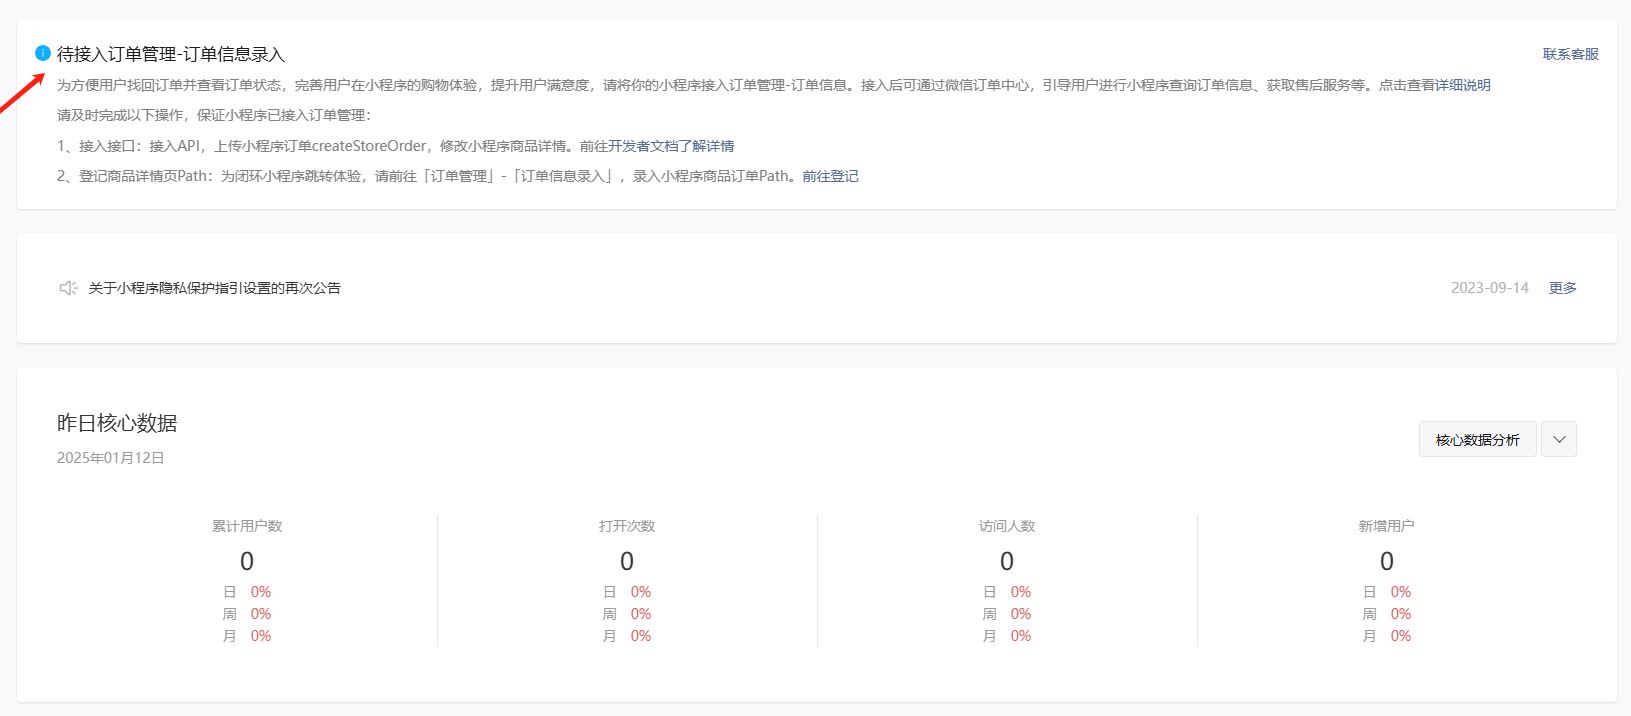Viewport: 1631px width, 716px height.
Task: Click the 前往登记 link
Action: [830, 176]
